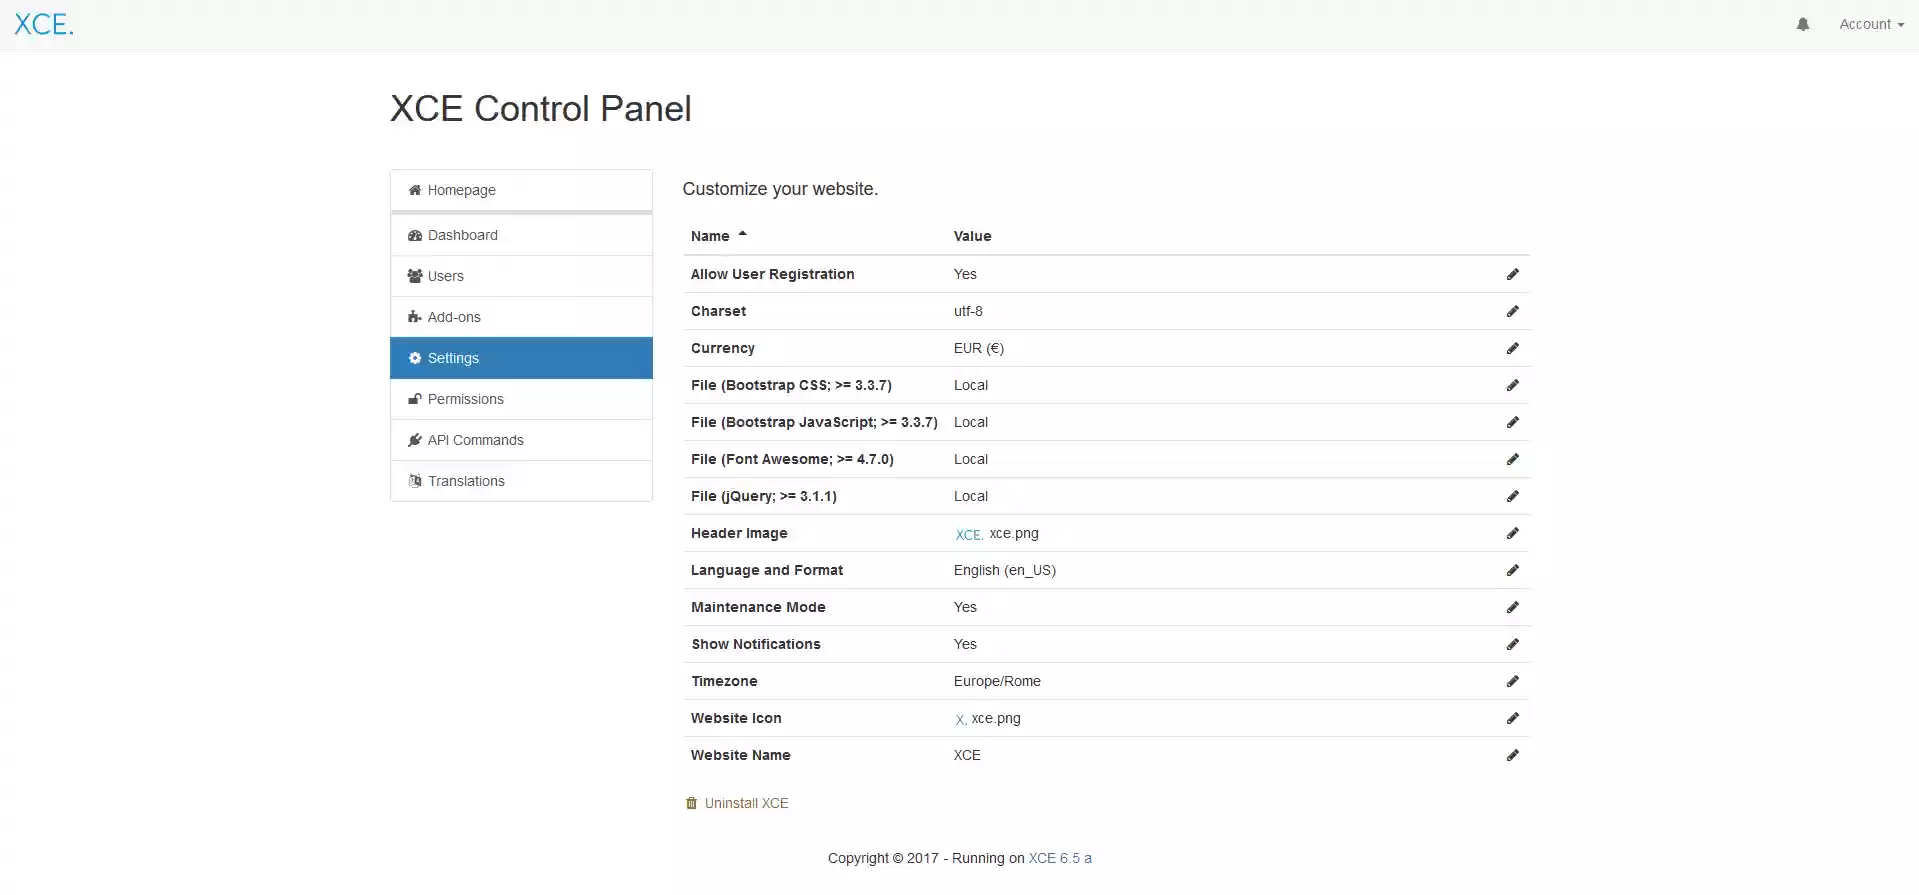
Task: Open the notifications bell
Action: tap(1802, 24)
